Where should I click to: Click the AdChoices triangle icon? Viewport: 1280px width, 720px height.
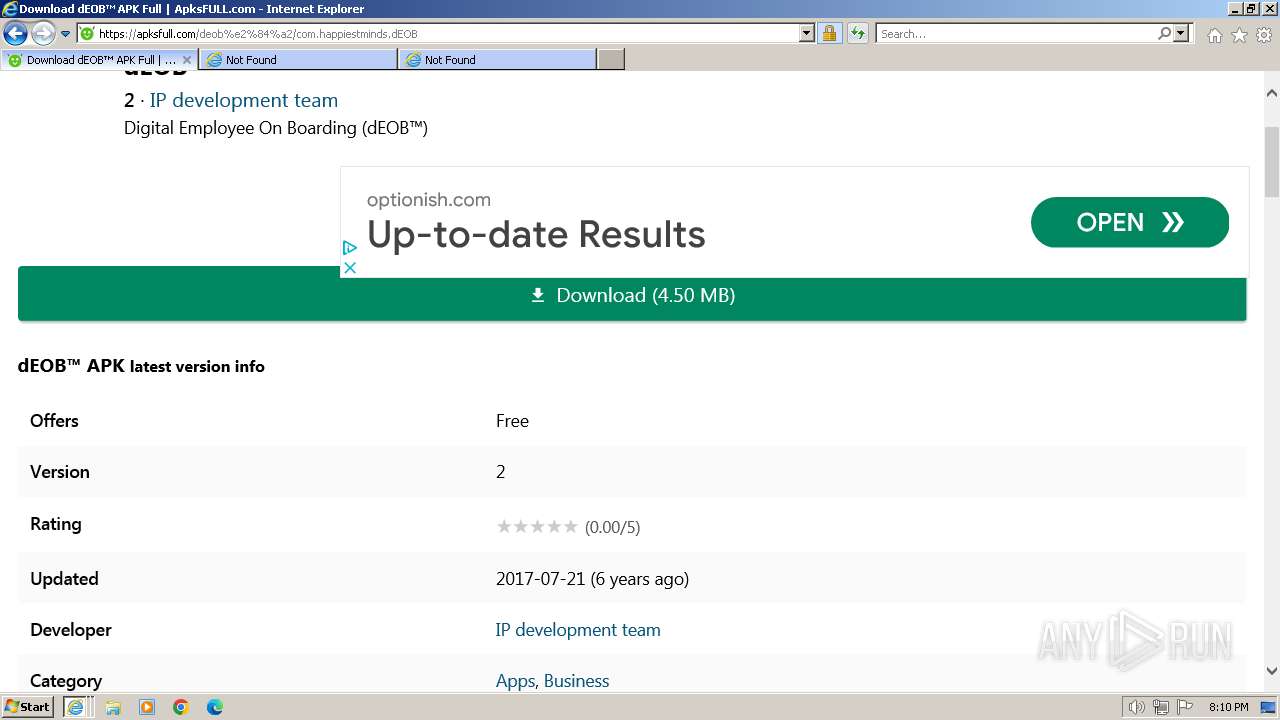tap(349, 248)
